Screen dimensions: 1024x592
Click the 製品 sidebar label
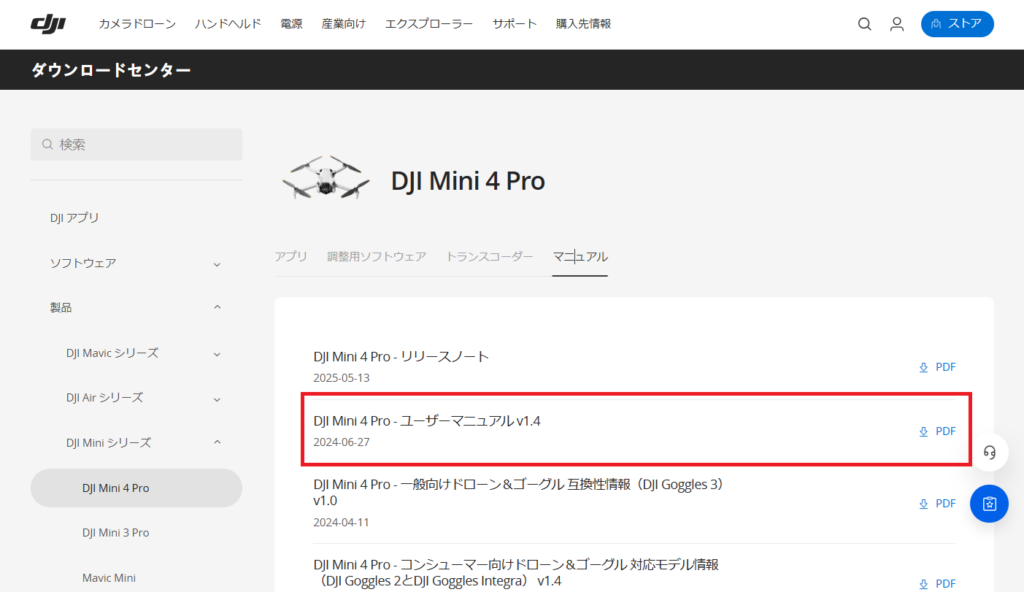(x=61, y=308)
